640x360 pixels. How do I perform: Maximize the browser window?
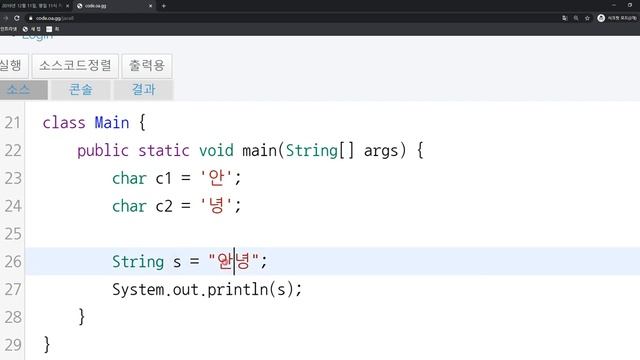tap(630, 5)
